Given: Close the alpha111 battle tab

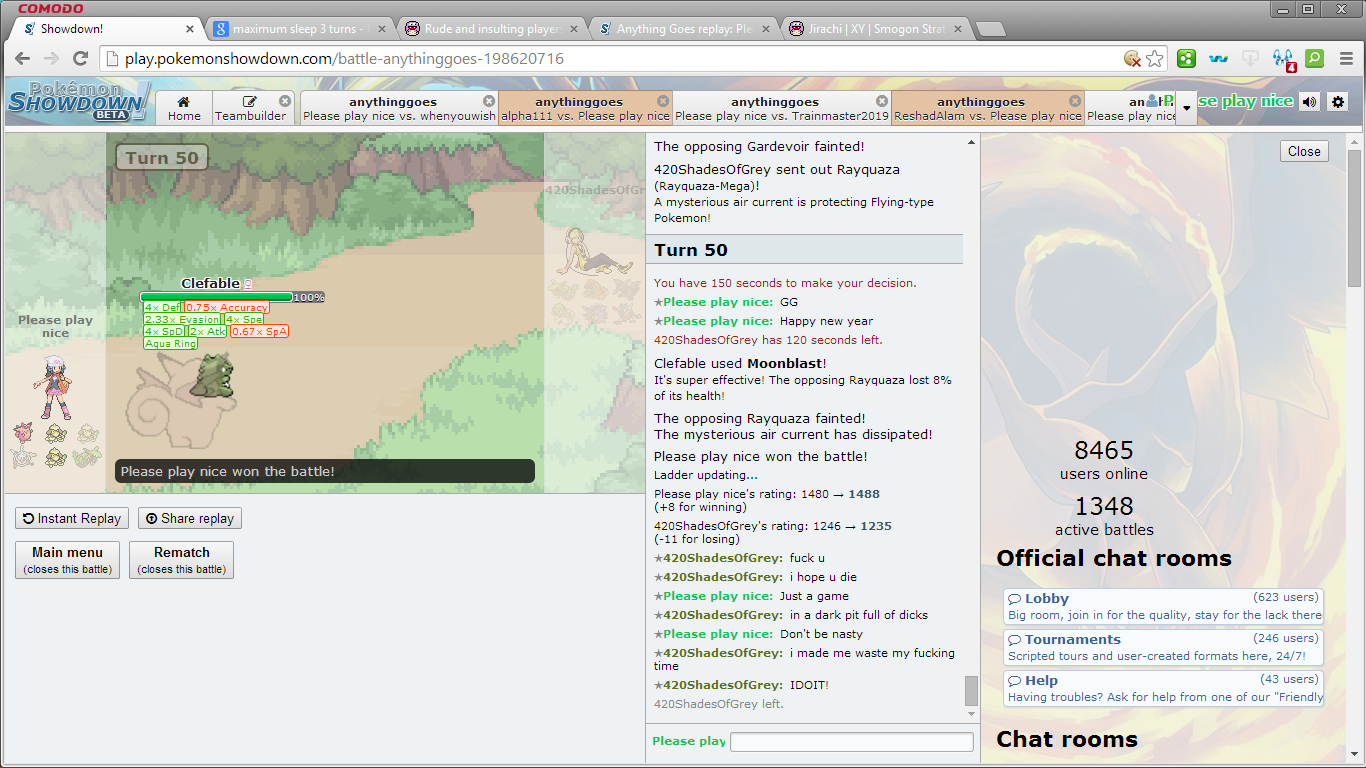Looking at the screenshot, I should pyautogui.click(x=663, y=101).
